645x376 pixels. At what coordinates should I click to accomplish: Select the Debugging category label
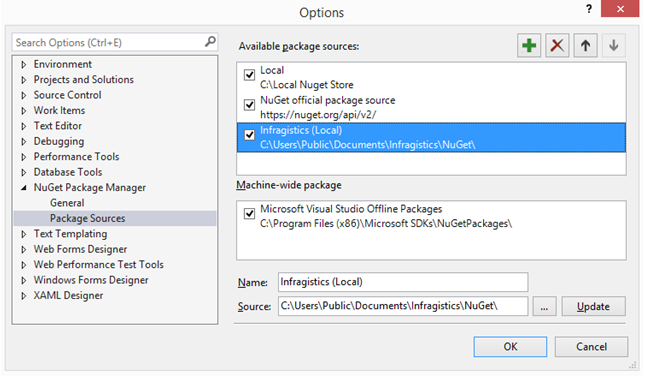point(59,142)
